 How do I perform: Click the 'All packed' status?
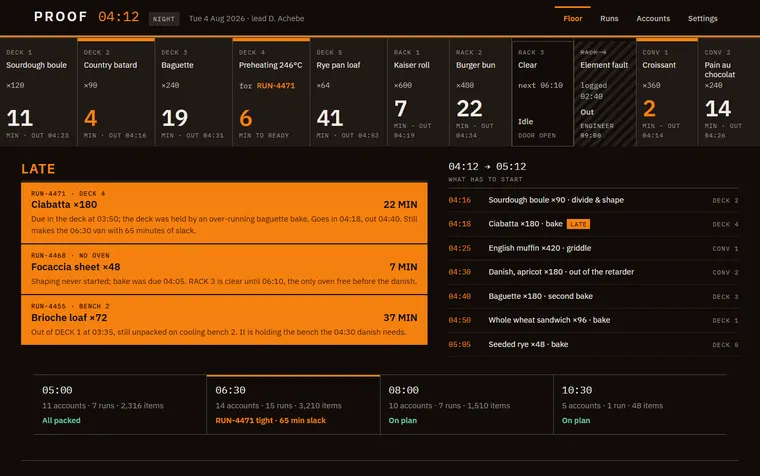61,420
